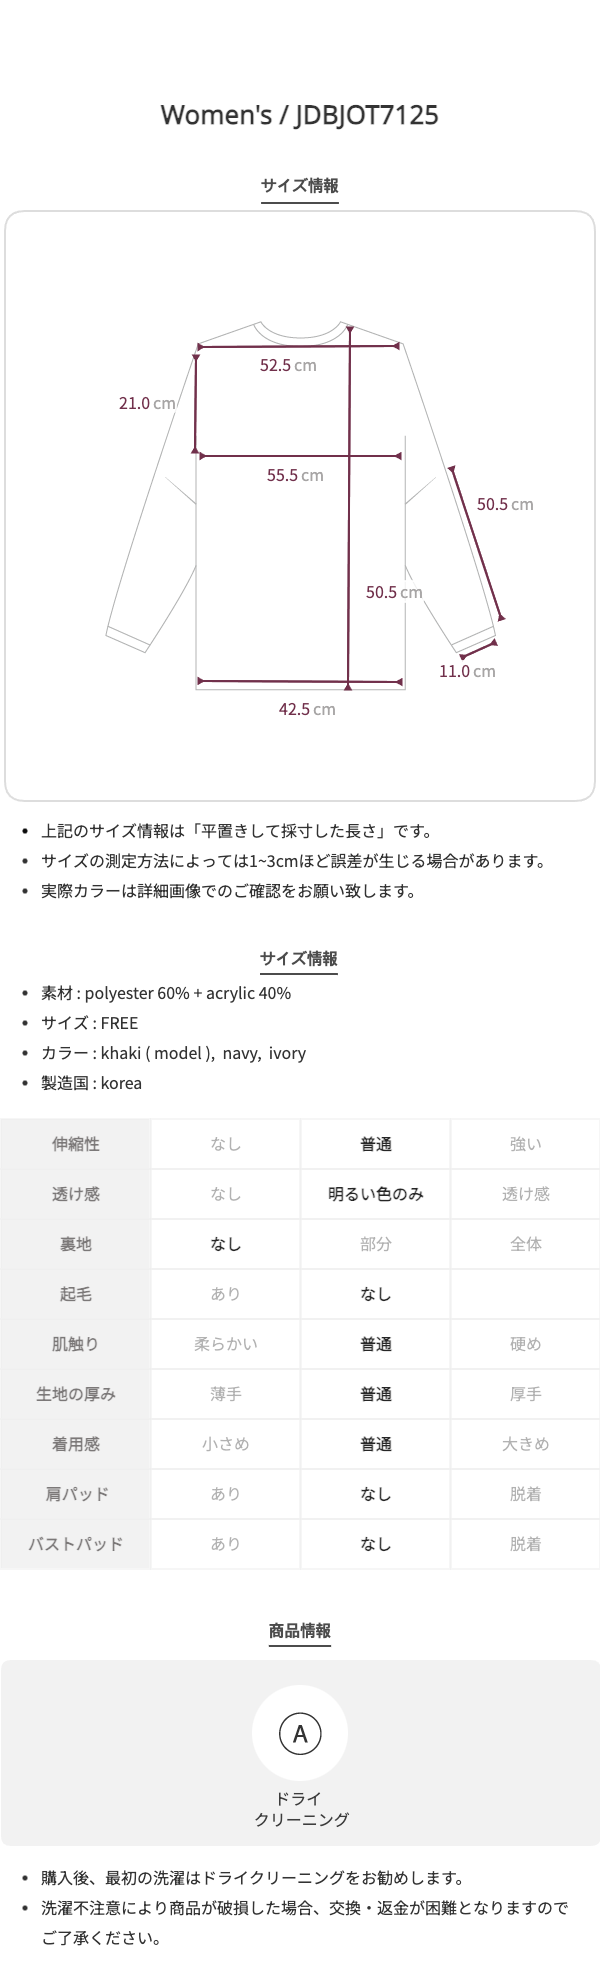Click the 55.5 cm chest width label
The height and width of the screenshot is (1971, 600).
click(x=295, y=476)
